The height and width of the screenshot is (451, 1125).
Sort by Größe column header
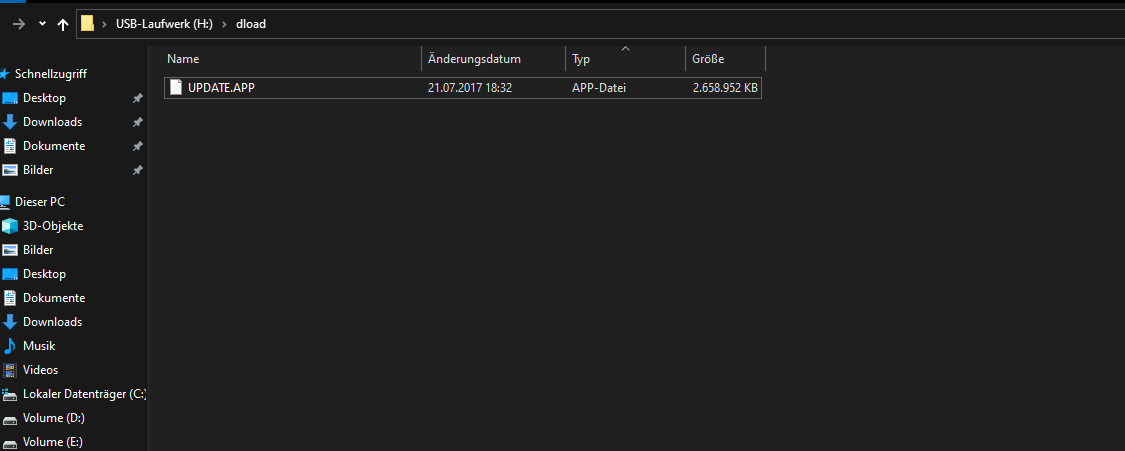(725, 59)
